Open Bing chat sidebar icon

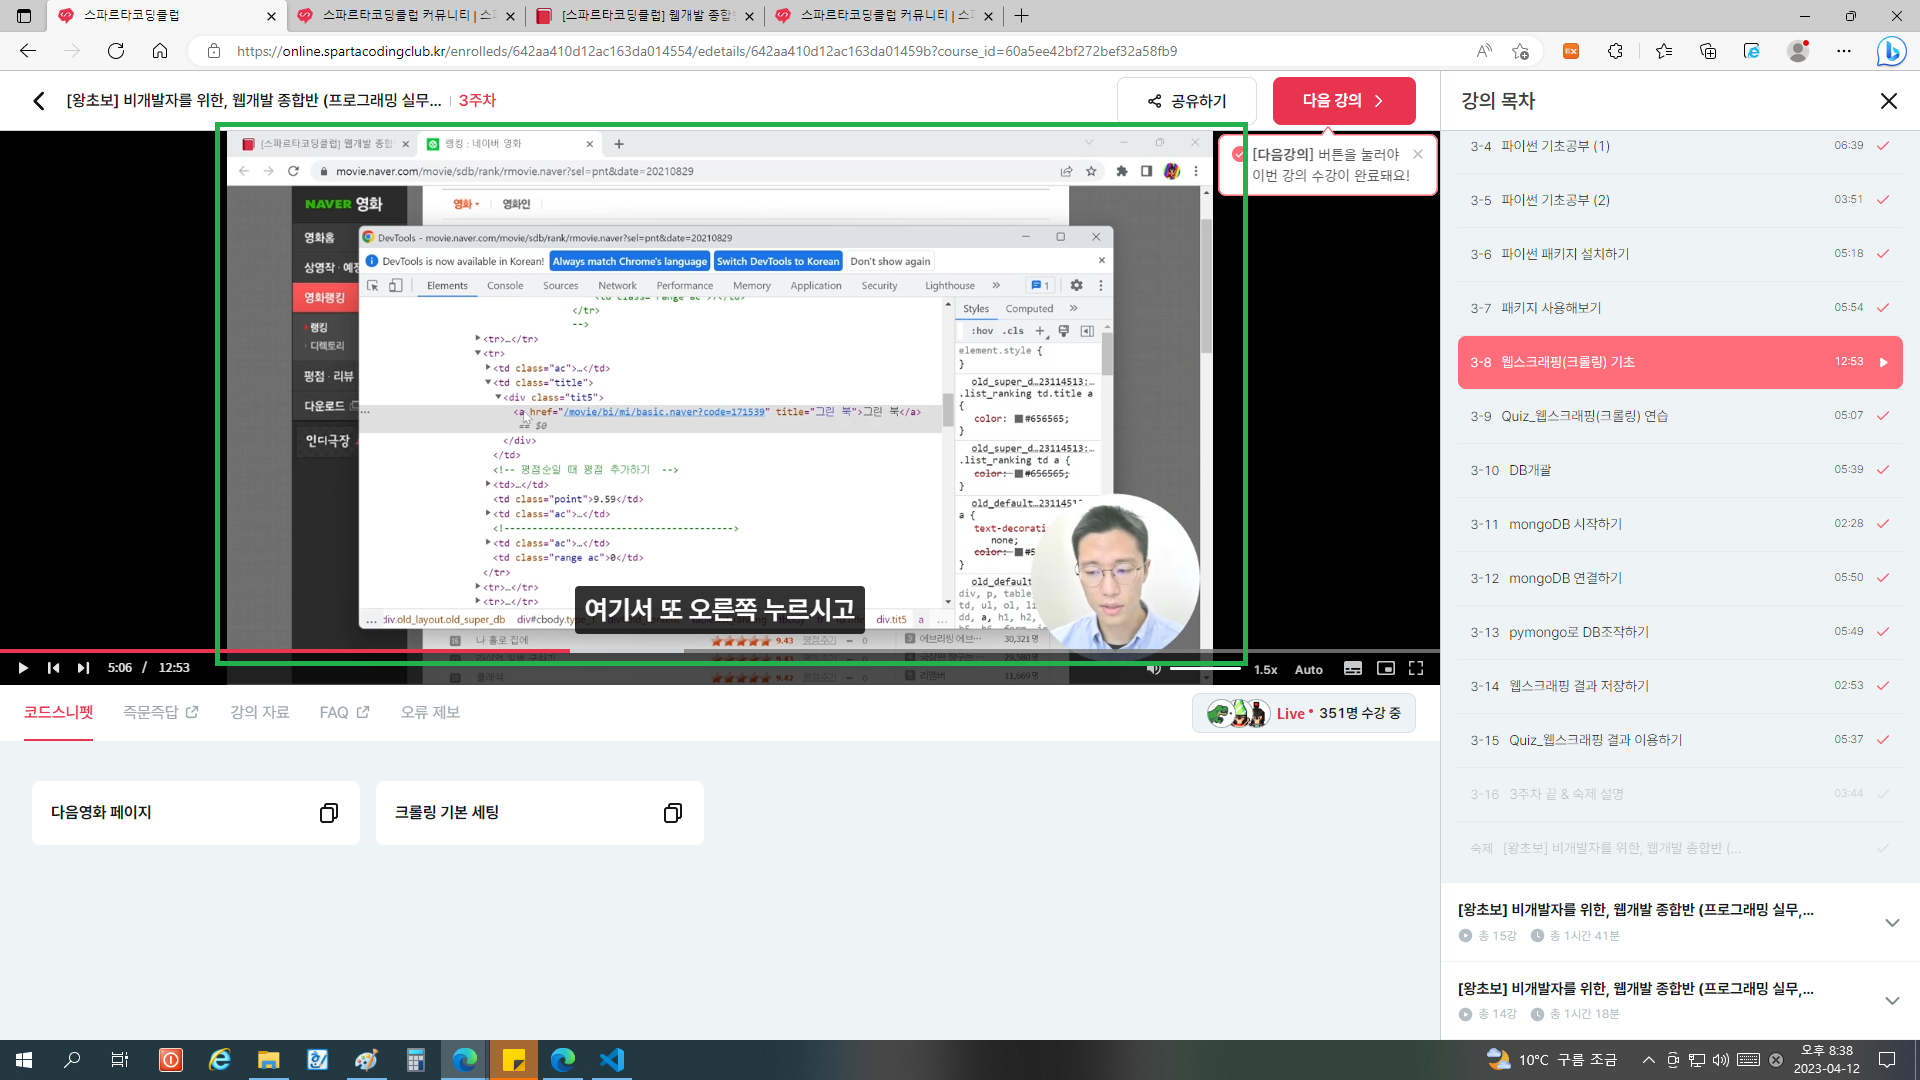(1891, 51)
